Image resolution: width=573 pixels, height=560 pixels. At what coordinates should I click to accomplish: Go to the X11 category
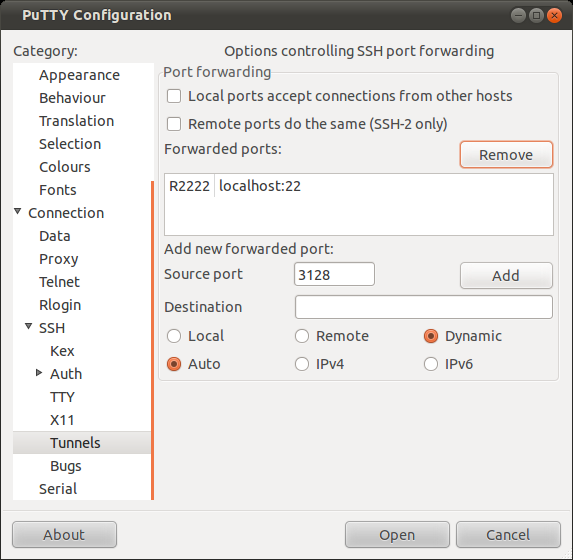(x=62, y=421)
